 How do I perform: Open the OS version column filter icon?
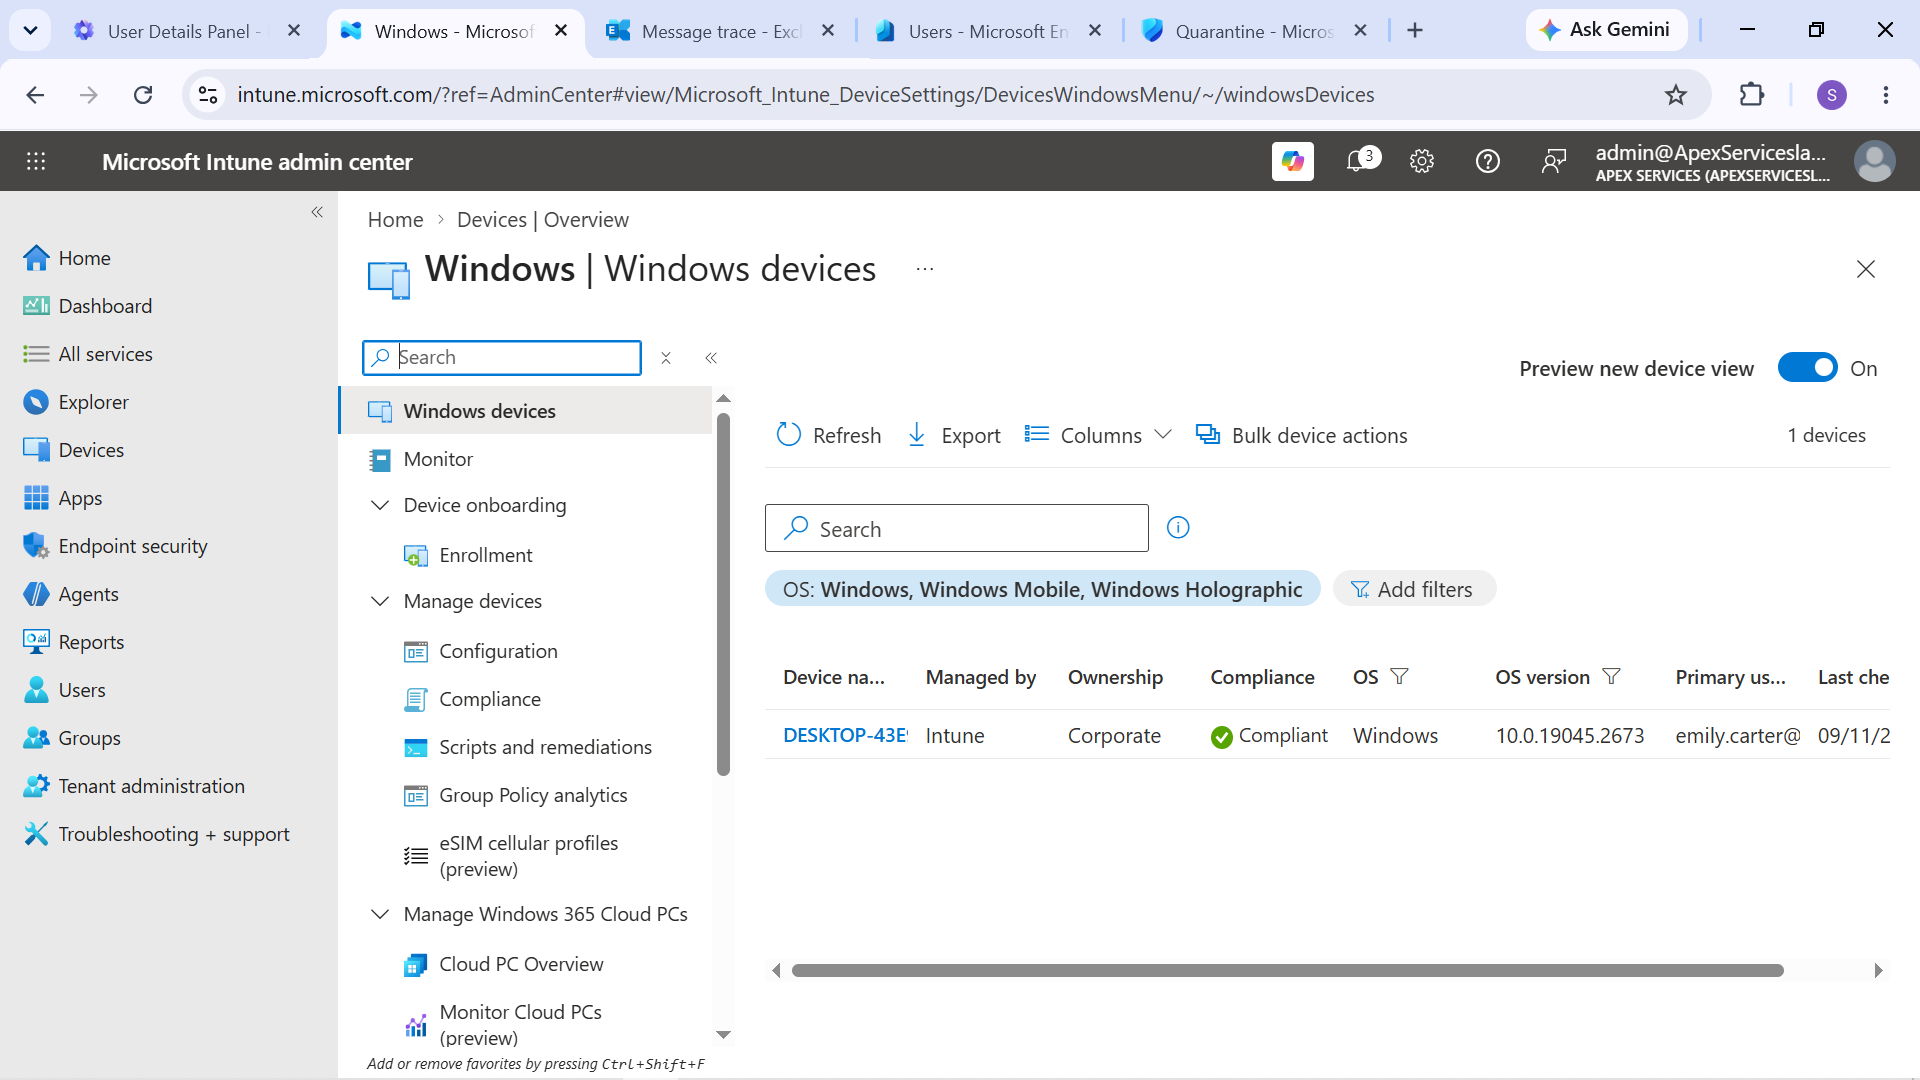click(1611, 677)
